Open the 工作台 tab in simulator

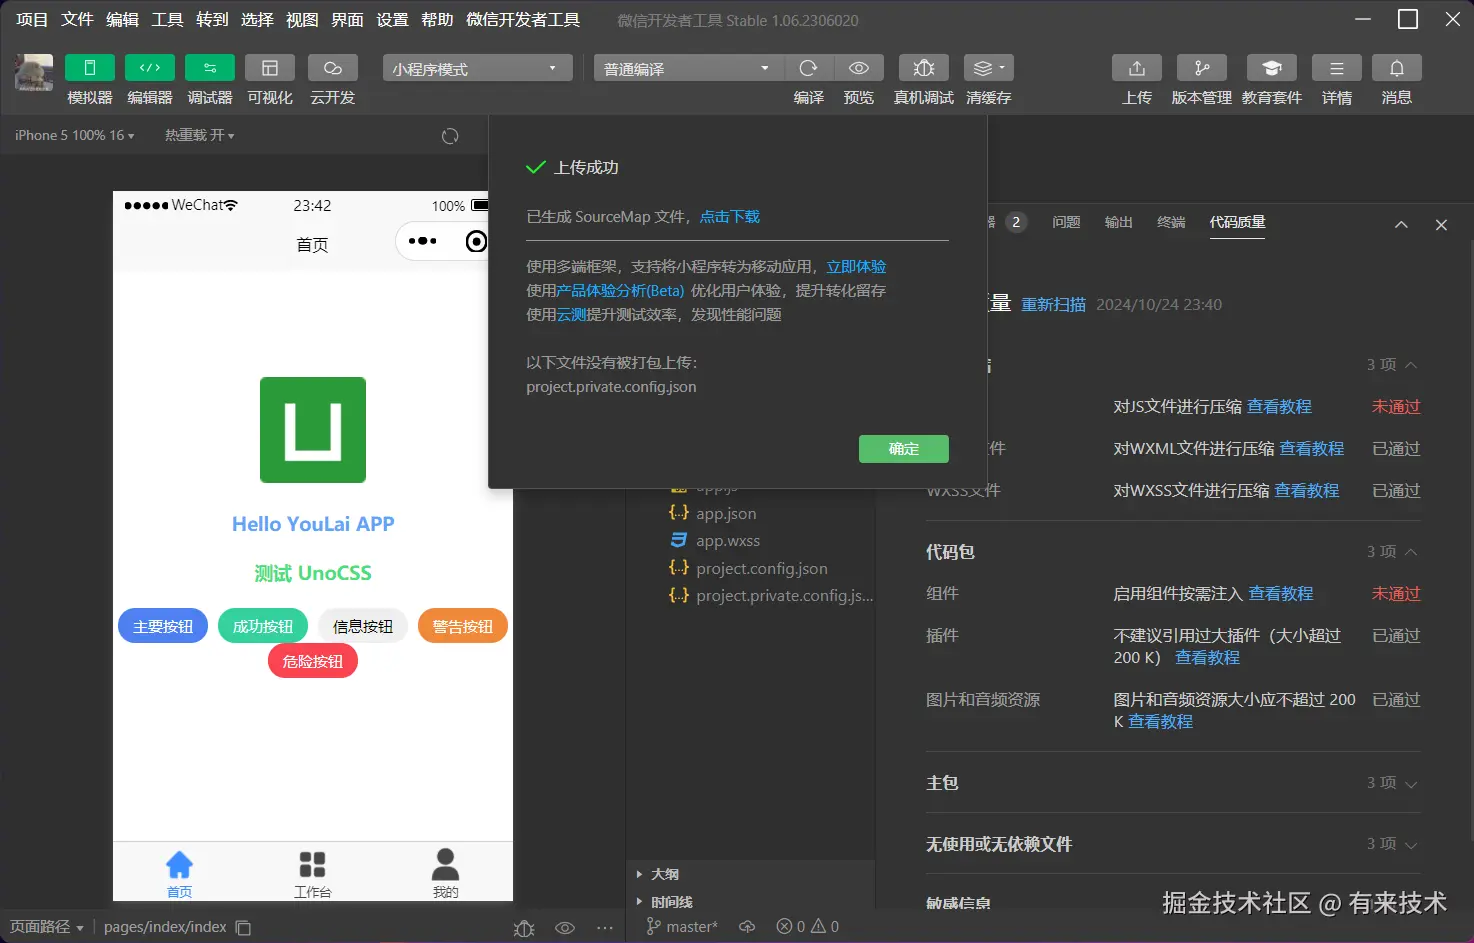click(x=312, y=874)
